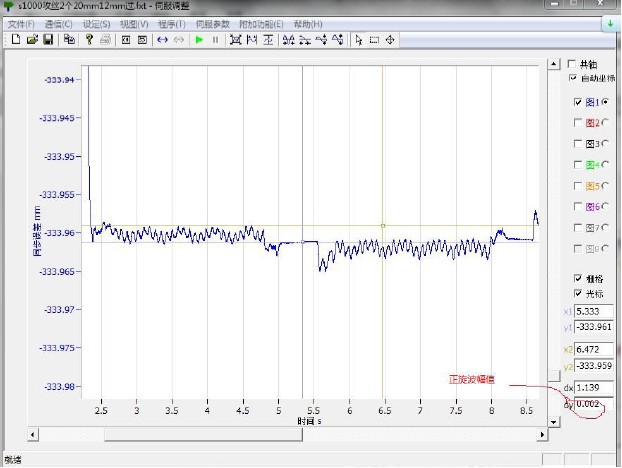Click the Save floppy disk icon
The width and height of the screenshot is (622, 468).
47,40
